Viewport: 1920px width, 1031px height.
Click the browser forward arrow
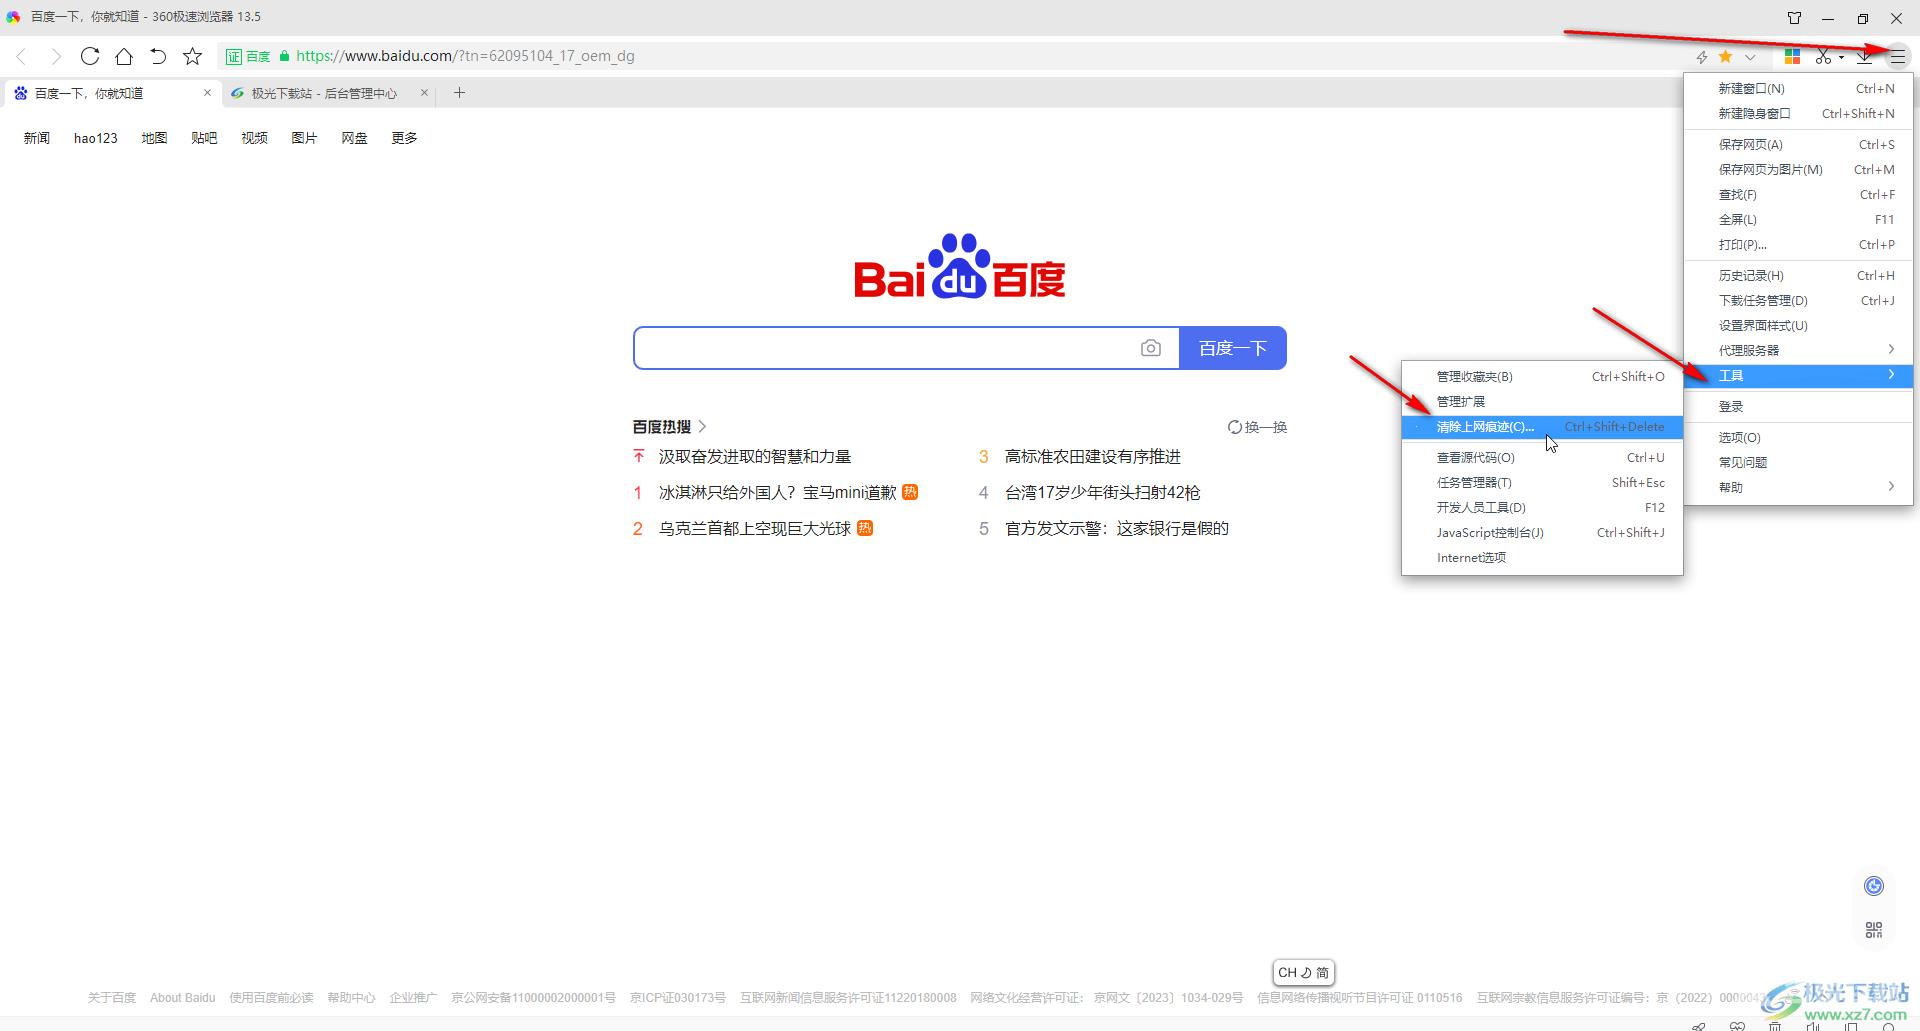(56, 56)
